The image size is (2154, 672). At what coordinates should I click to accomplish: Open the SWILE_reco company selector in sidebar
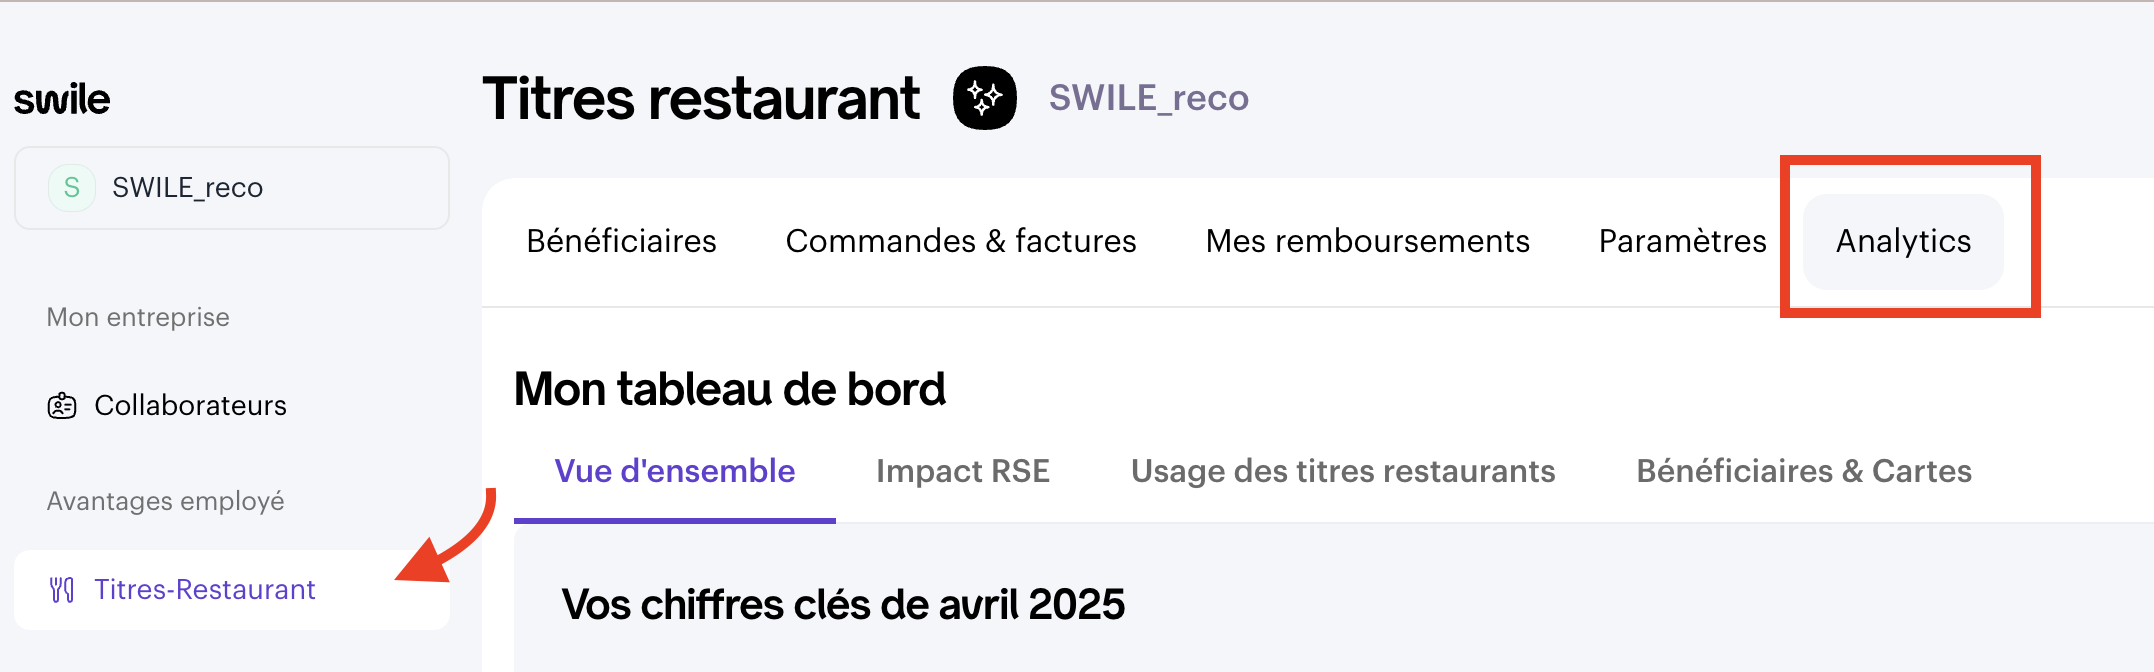click(232, 188)
